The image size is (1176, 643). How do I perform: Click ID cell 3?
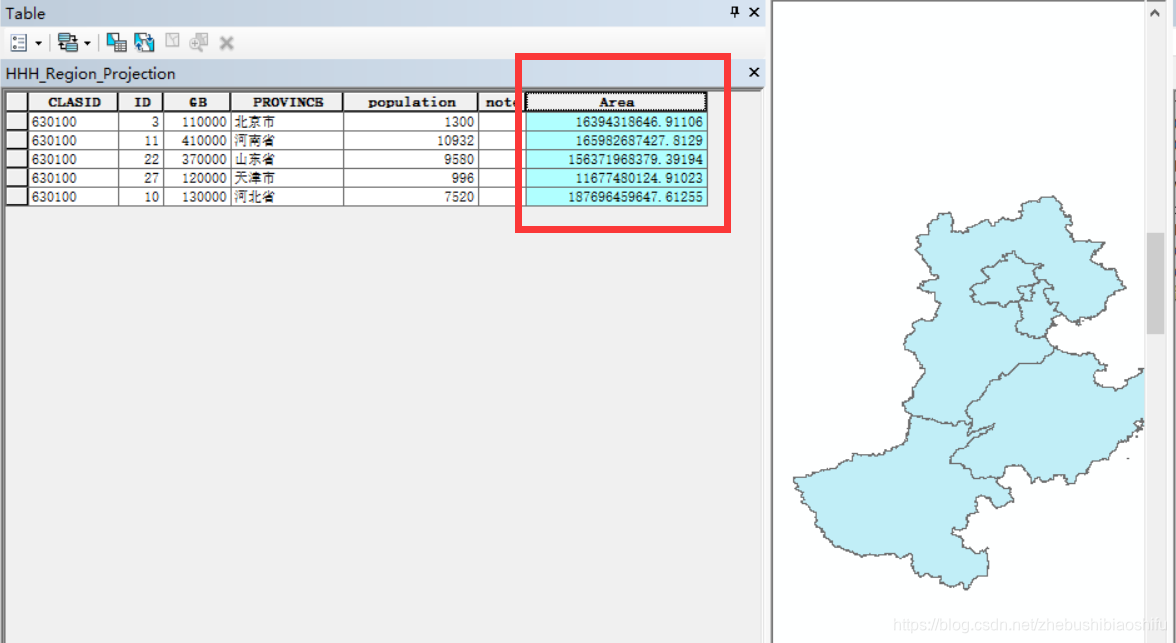pos(141,122)
